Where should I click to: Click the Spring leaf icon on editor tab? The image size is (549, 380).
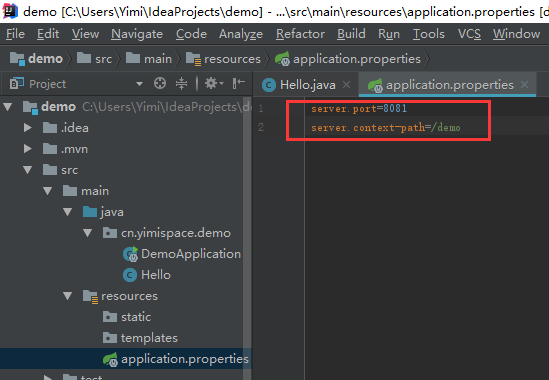coord(375,85)
